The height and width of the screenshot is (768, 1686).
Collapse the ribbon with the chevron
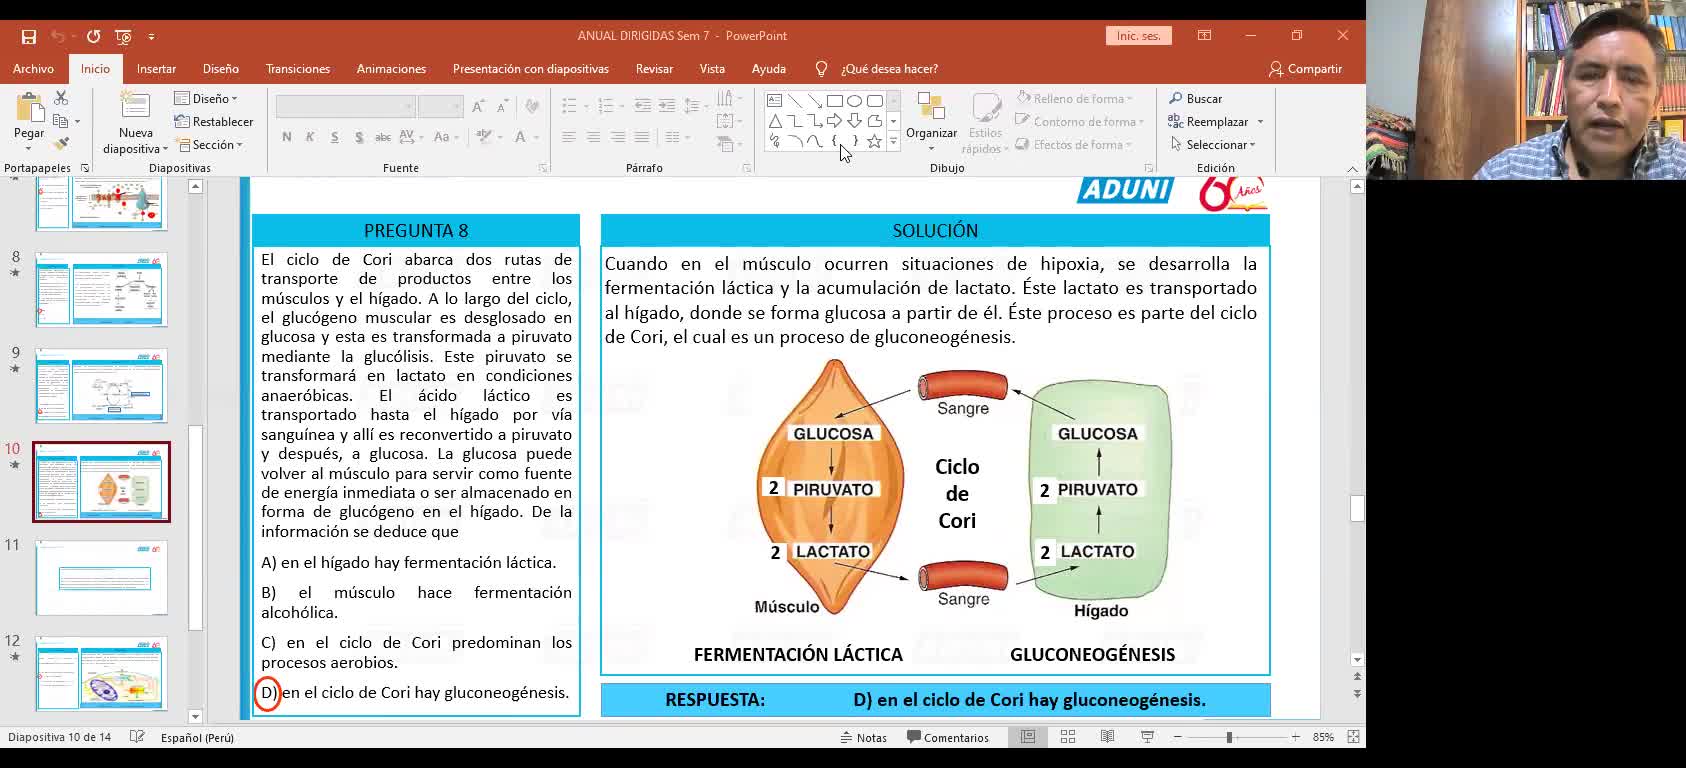pos(1352,168)
